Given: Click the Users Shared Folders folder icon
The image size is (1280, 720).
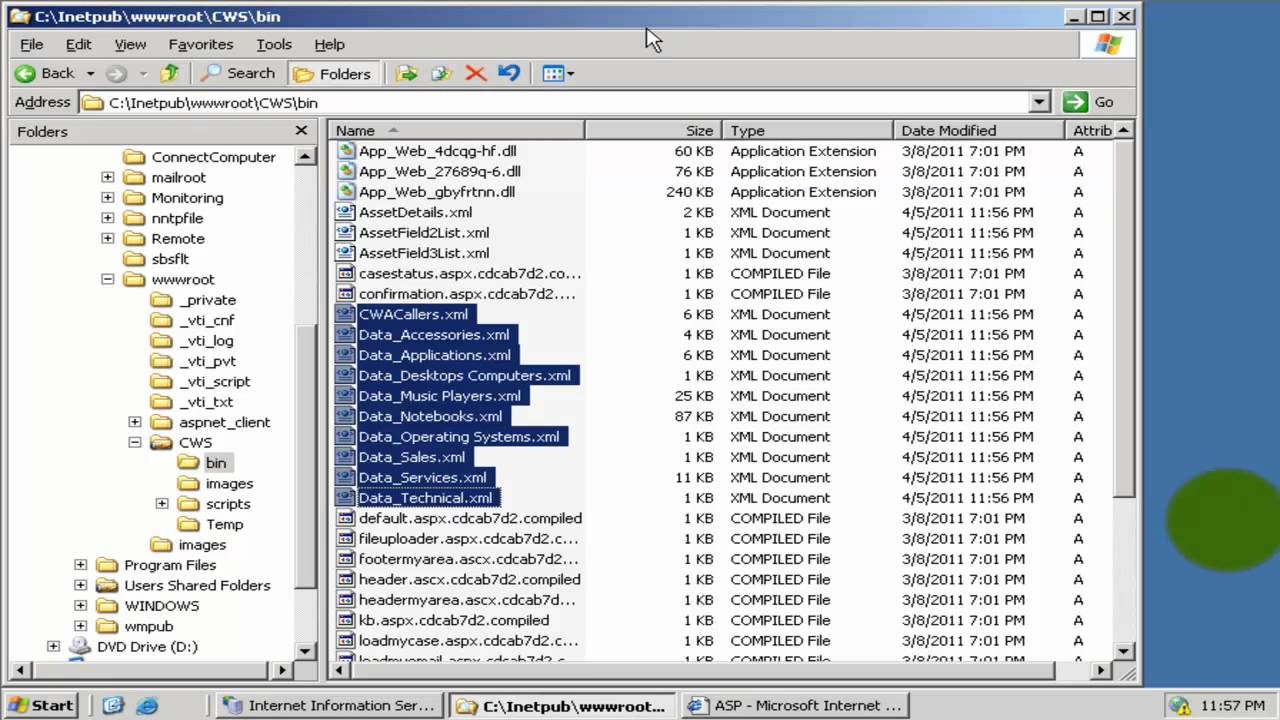Looking at the screenshot, I should coord(108,586).
